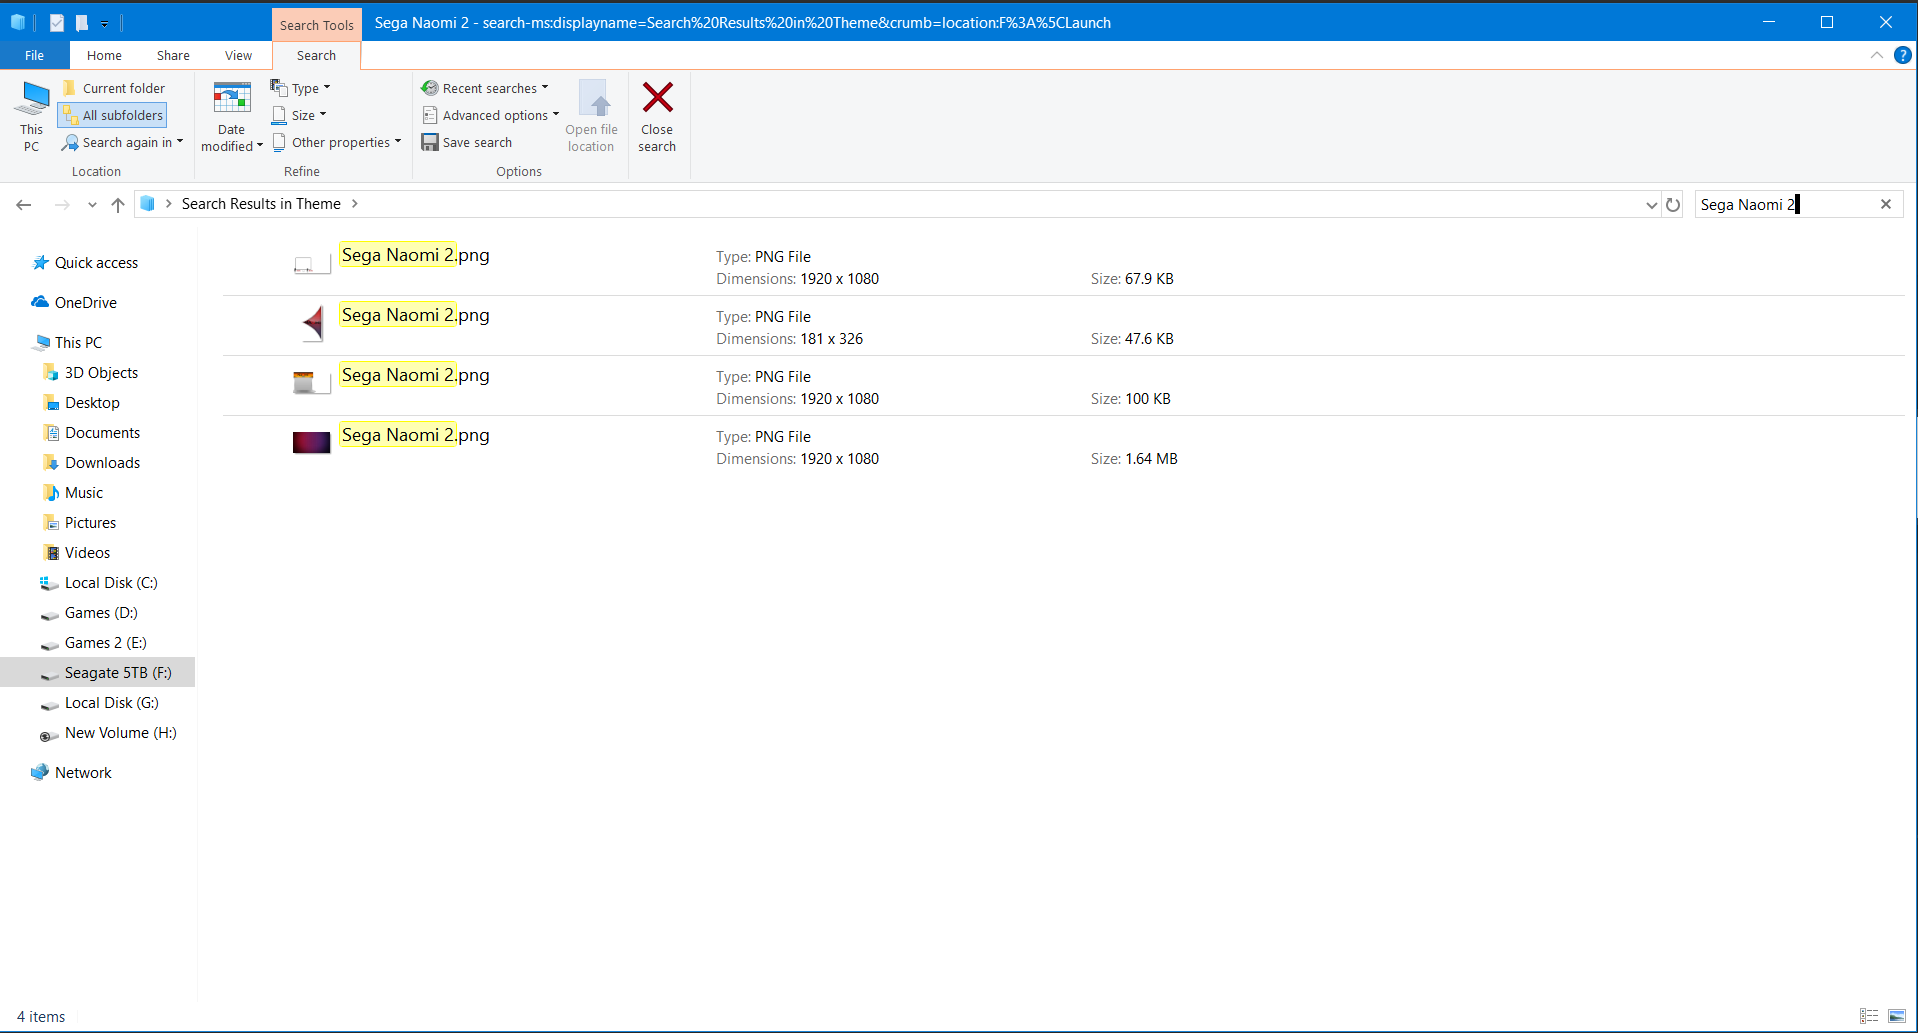Switch to the Share ribbon tab

pyautogui.click(x=173, y=55)
